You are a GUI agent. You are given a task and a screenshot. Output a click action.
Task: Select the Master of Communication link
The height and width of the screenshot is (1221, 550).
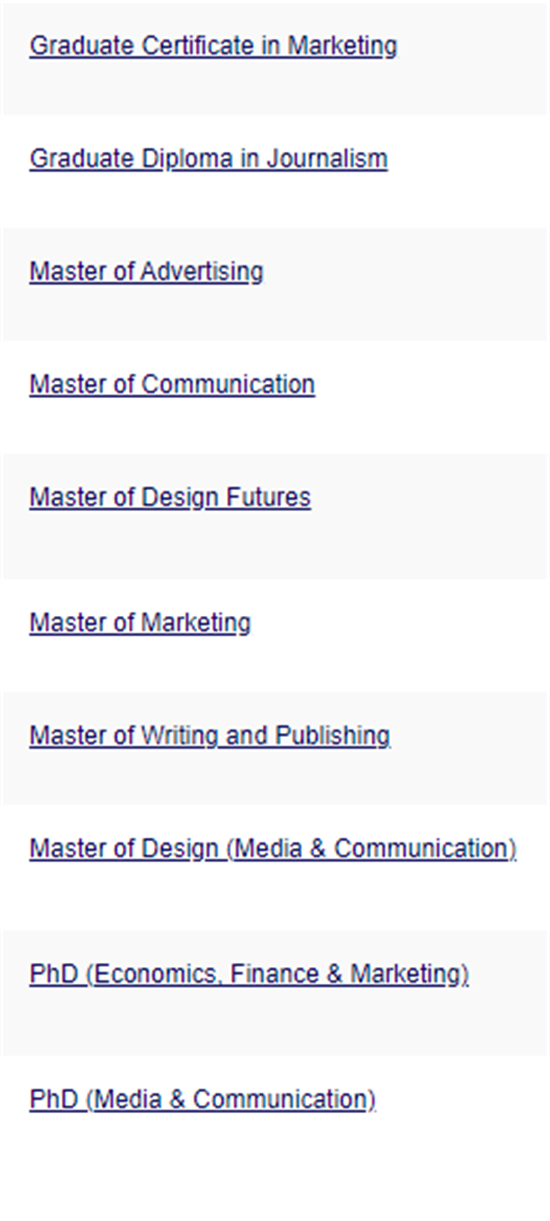click(x=172, y=385)
